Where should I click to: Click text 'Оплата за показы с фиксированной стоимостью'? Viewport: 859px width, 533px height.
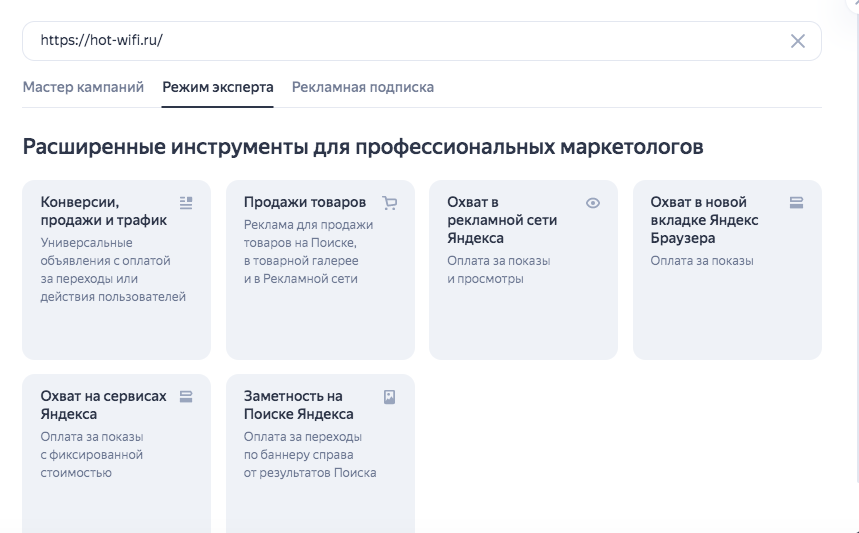(x=91, y=455)
